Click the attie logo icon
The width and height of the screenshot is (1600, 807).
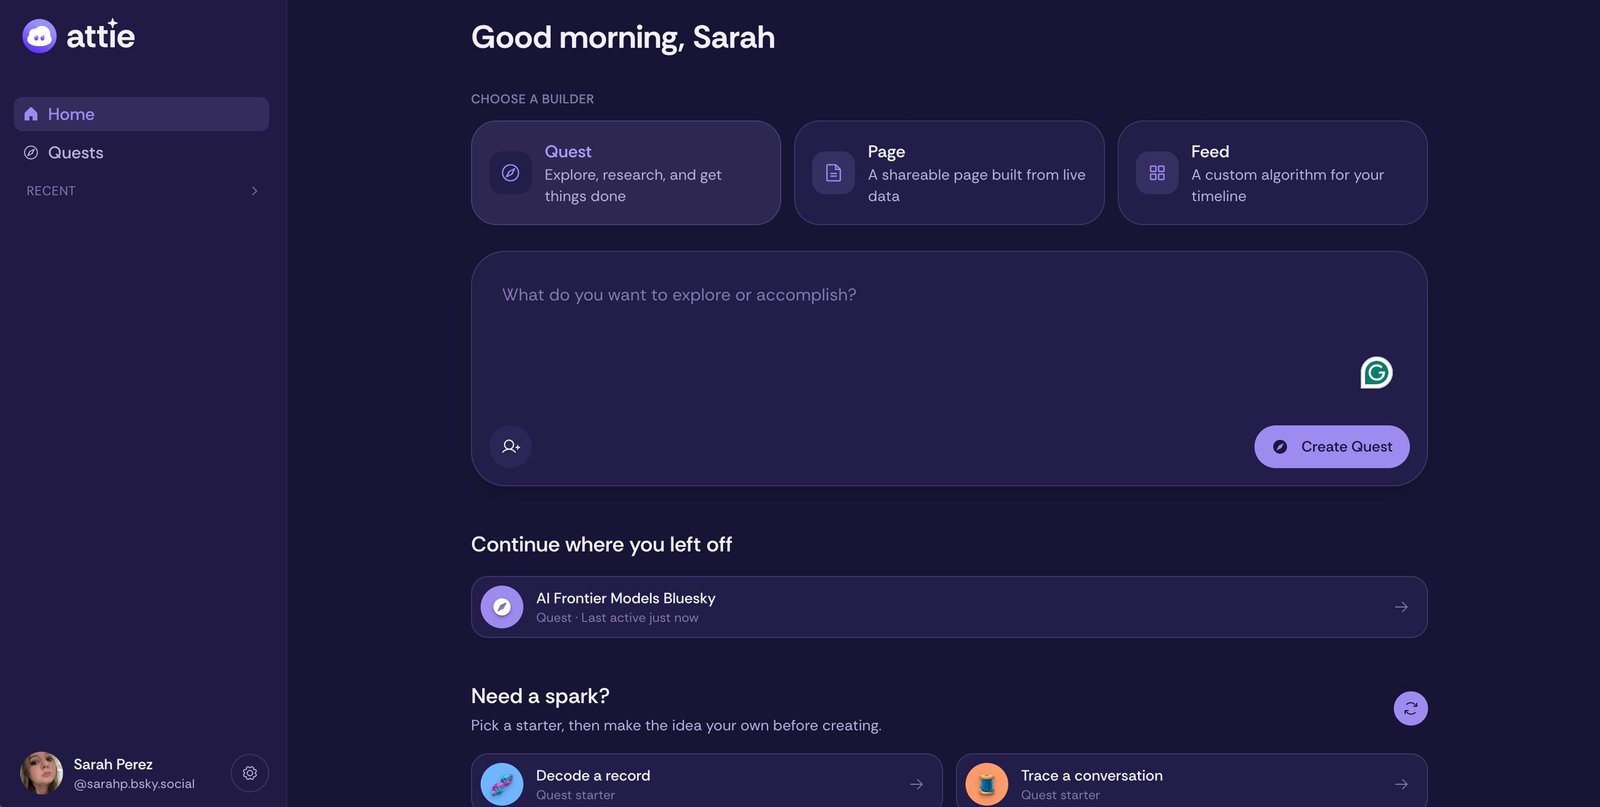(x=40, y=36)
